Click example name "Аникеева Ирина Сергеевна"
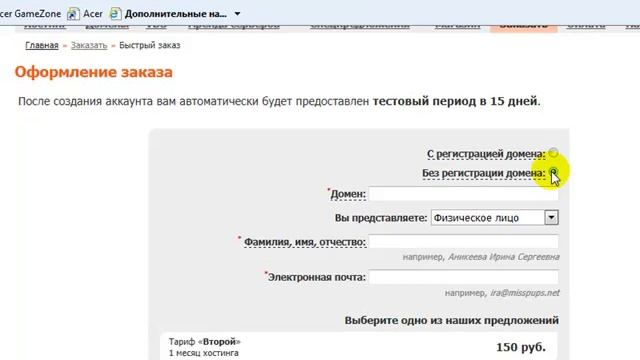 (x=504, y=257)
